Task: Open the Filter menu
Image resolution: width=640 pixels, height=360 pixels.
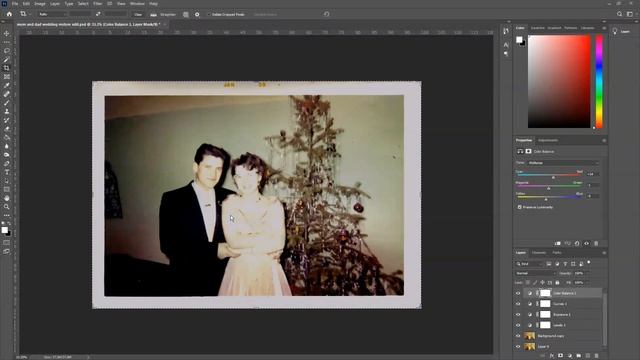Action: tap(98, 4)
